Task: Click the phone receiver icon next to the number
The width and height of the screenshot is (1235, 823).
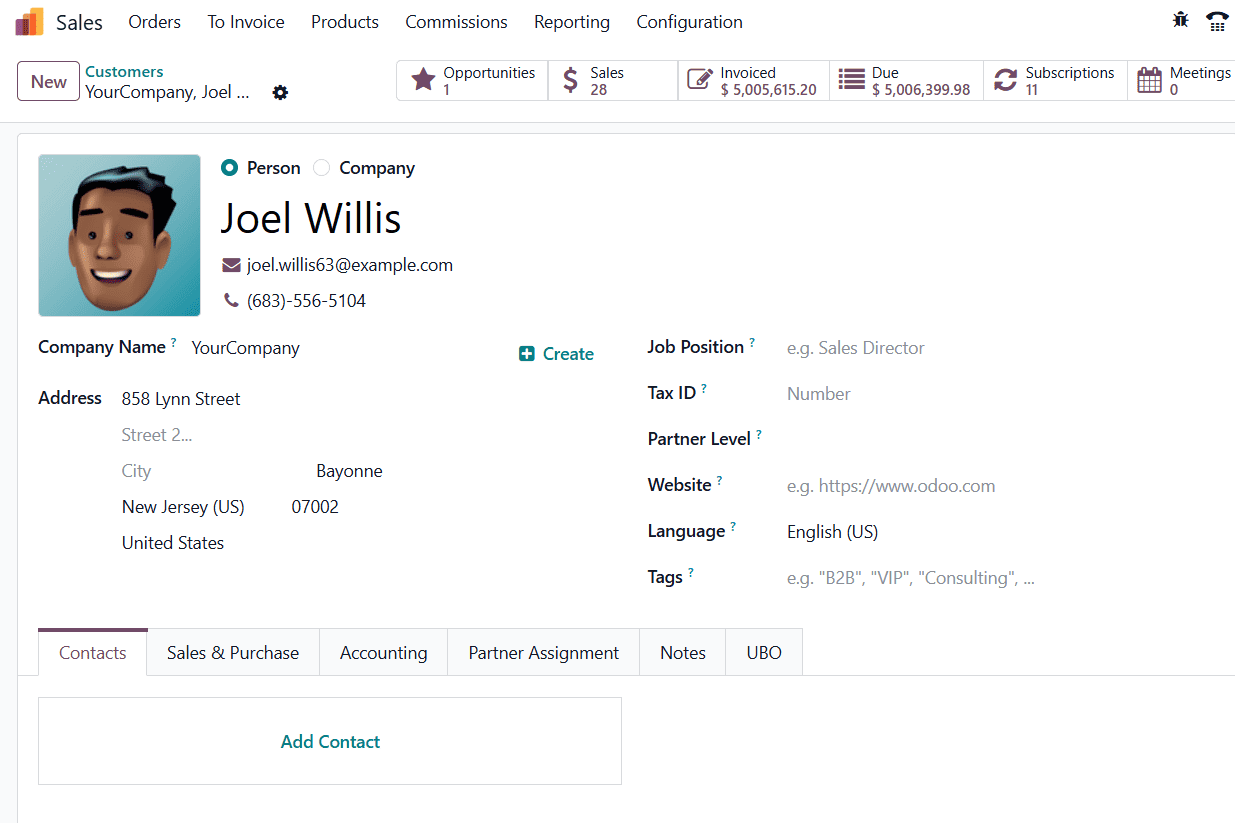Action: [229, 300]
